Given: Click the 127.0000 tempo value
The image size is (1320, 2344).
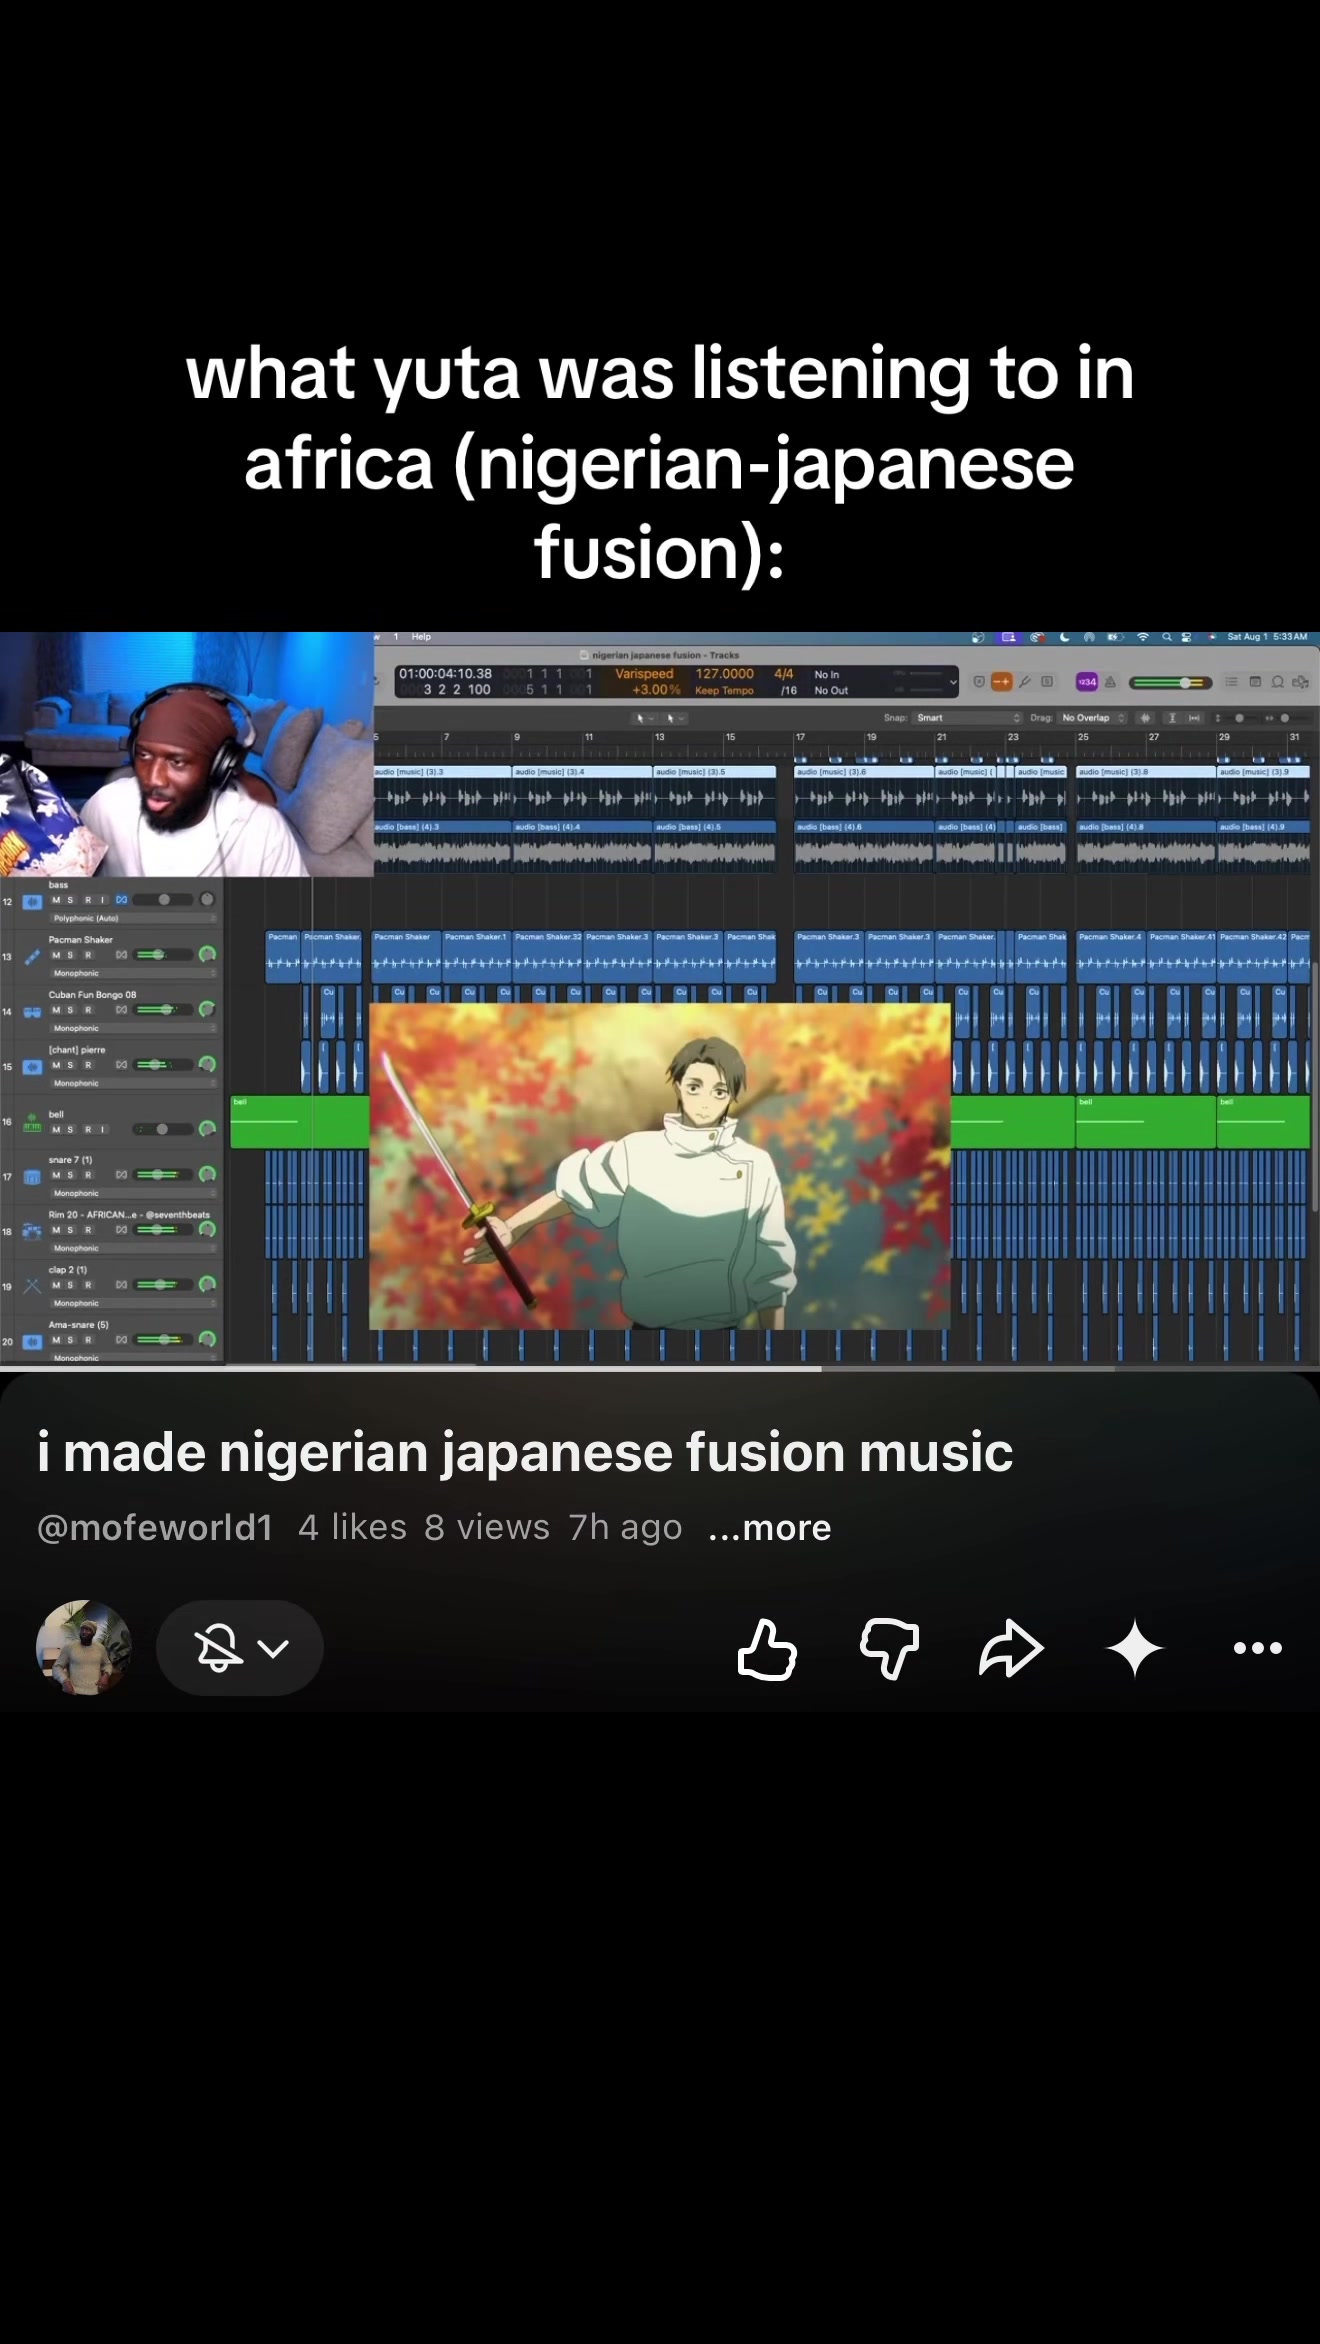Looking at the screenshot, I should tap(724, 674).
